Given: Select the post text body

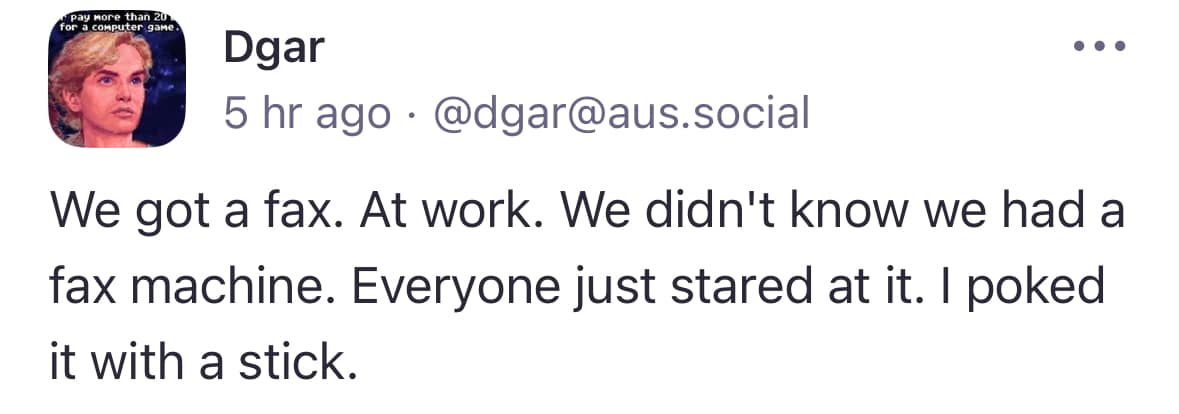Looking at the screenshot, I should point(587,288).
